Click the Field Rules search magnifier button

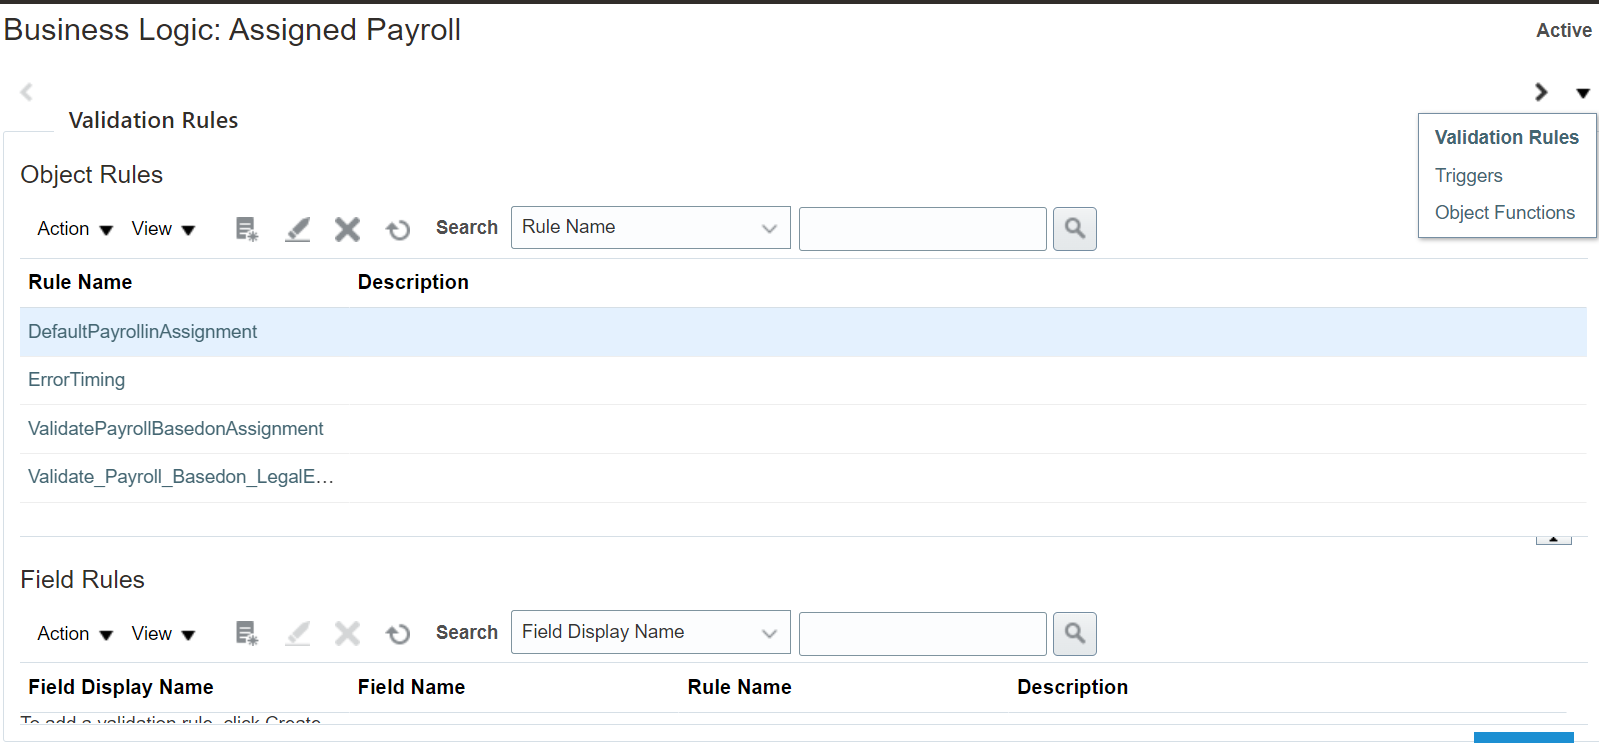click(1074, 634)
